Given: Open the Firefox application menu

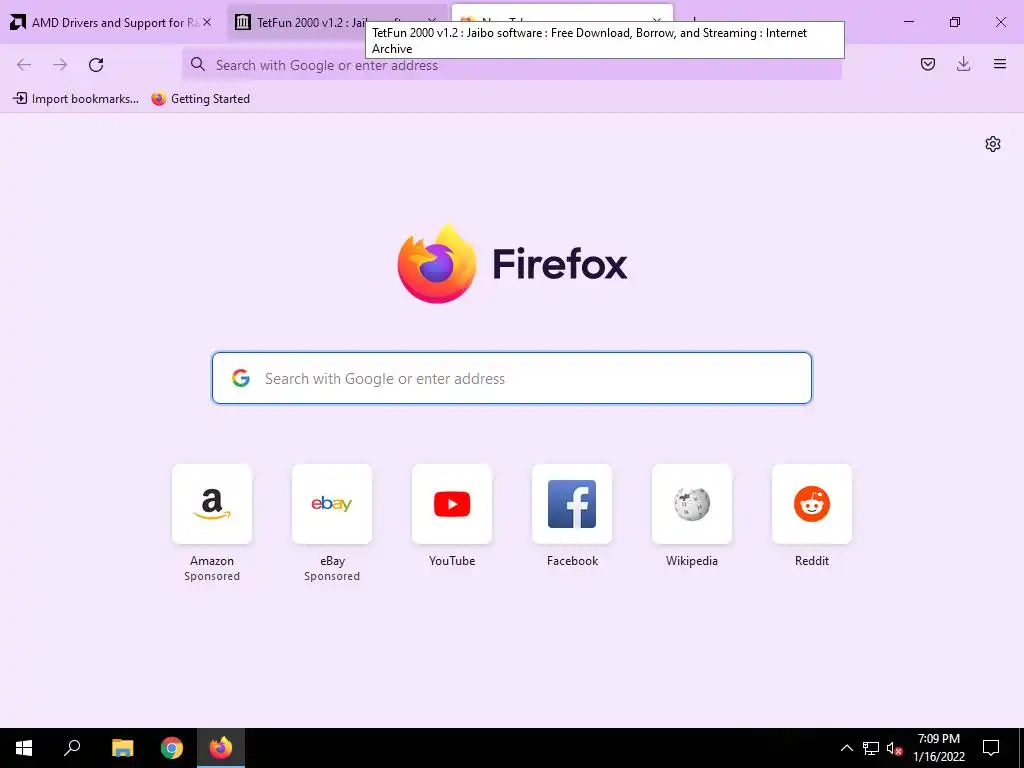Looking at the screenshot, I should coord(1000,64).
